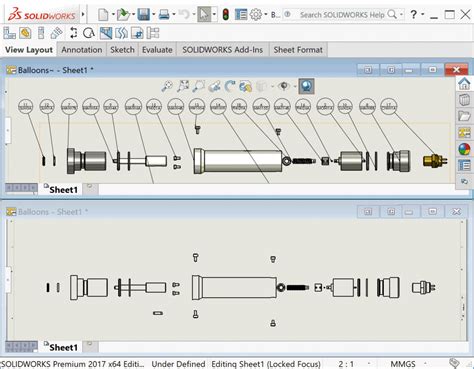Expand the Options gear dropdown arrow
The image size is (474, 369).
tap(266, 15)
